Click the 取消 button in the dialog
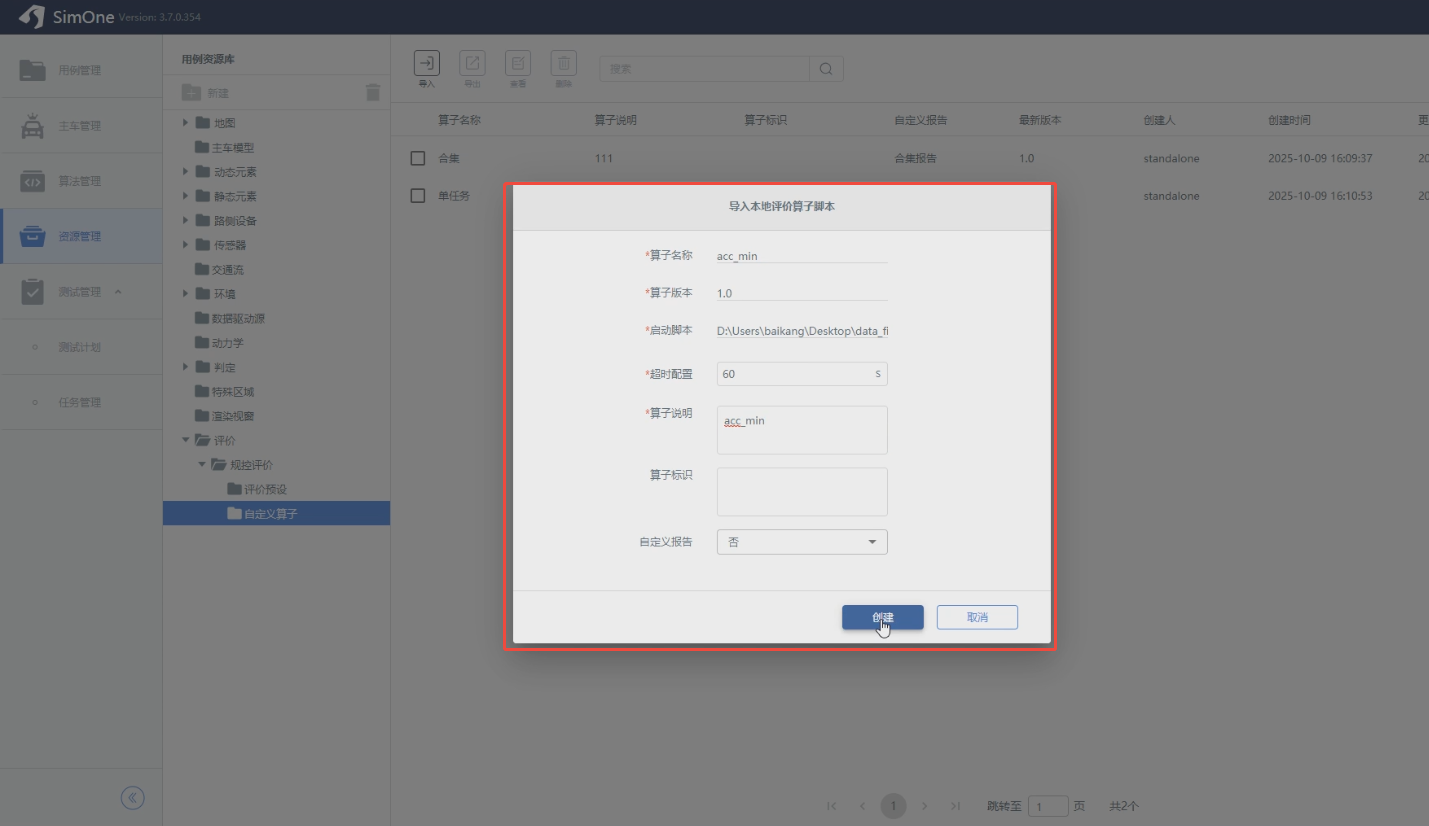 tap(977, 617)
